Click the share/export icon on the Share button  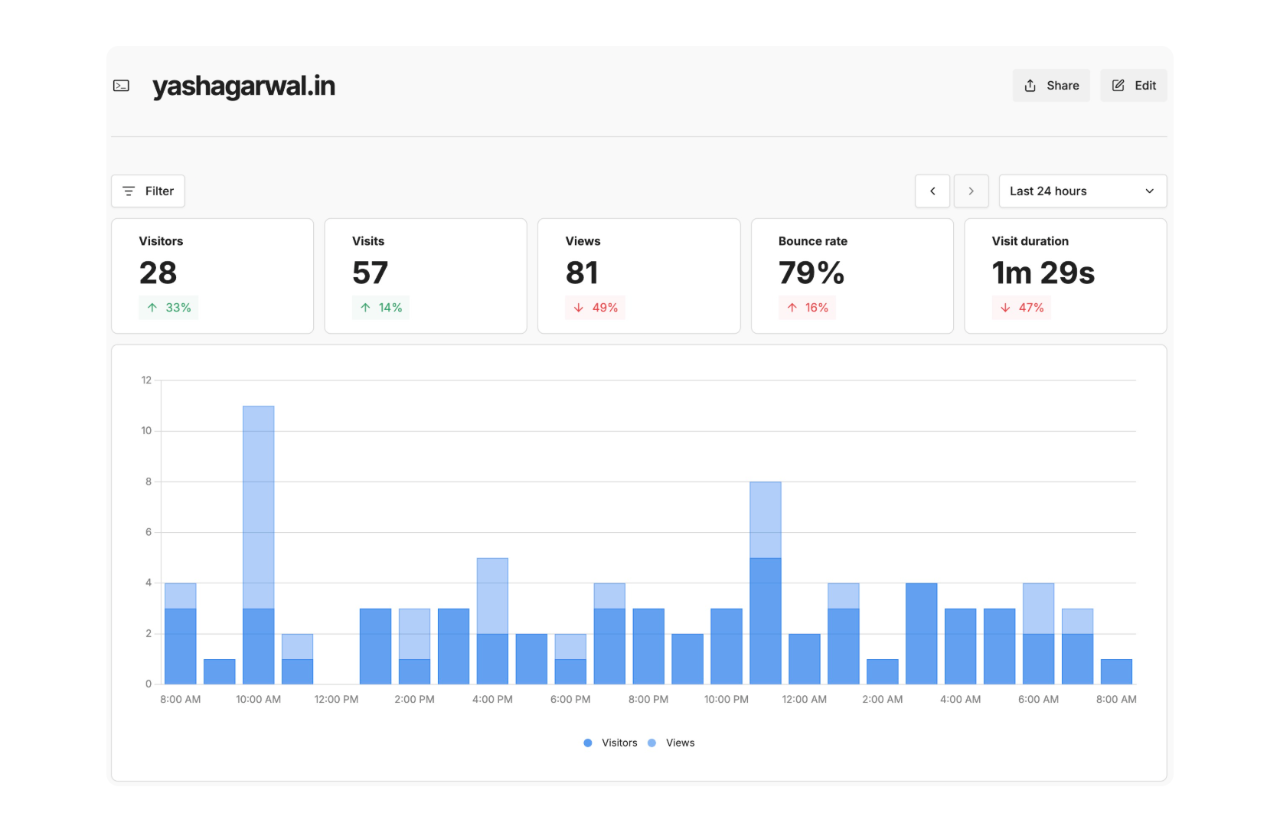point(1030,85)
